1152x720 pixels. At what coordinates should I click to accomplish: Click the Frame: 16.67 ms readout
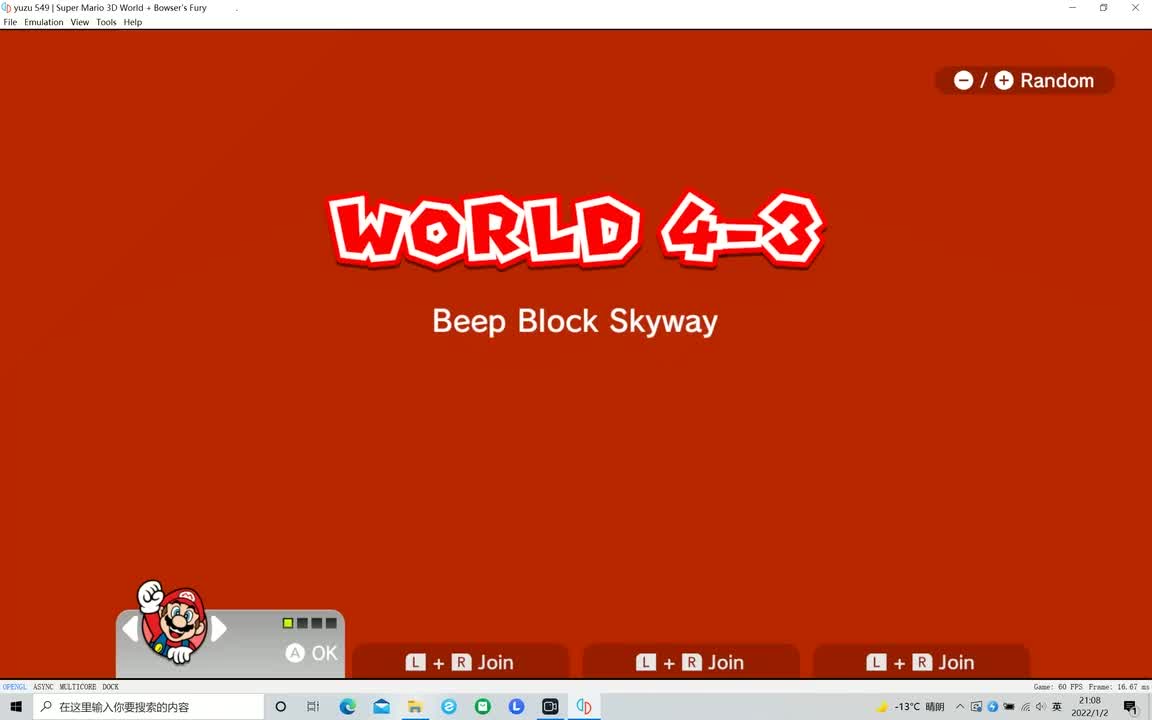(x=1119, y=687)
